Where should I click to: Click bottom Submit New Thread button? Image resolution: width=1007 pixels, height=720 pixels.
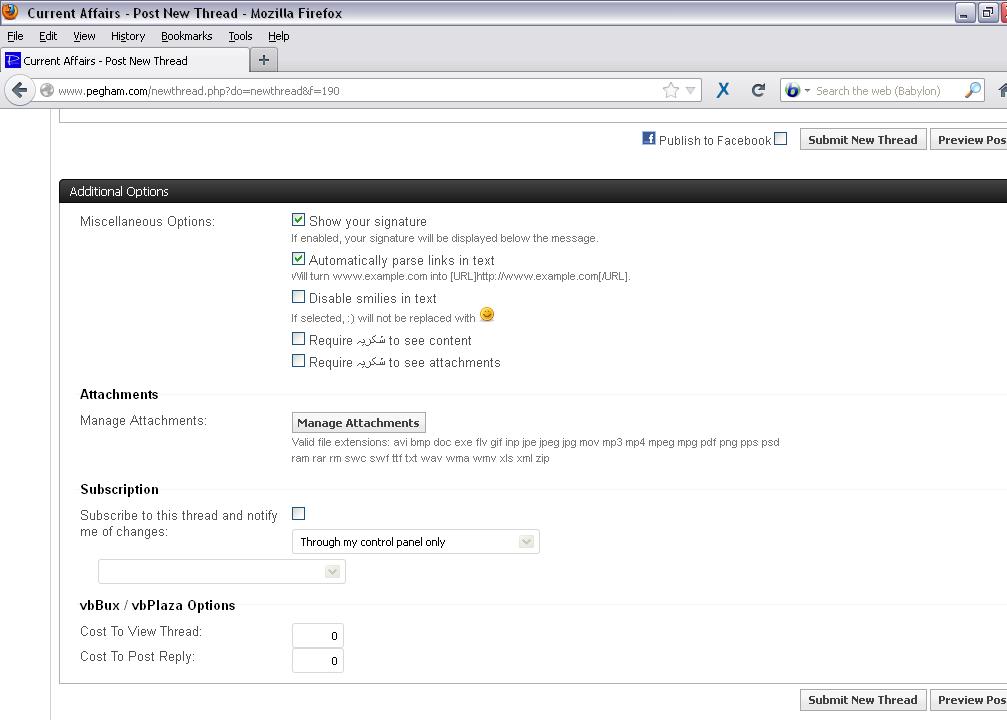[862, 700]
